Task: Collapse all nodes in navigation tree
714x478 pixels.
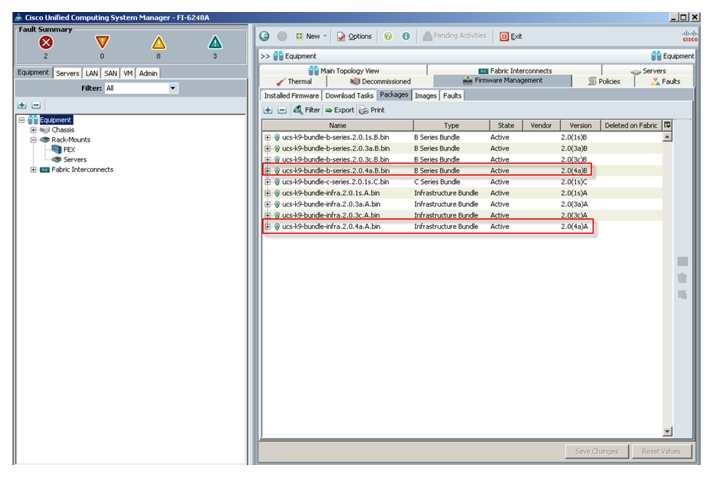Action: [x=36, y=106]
